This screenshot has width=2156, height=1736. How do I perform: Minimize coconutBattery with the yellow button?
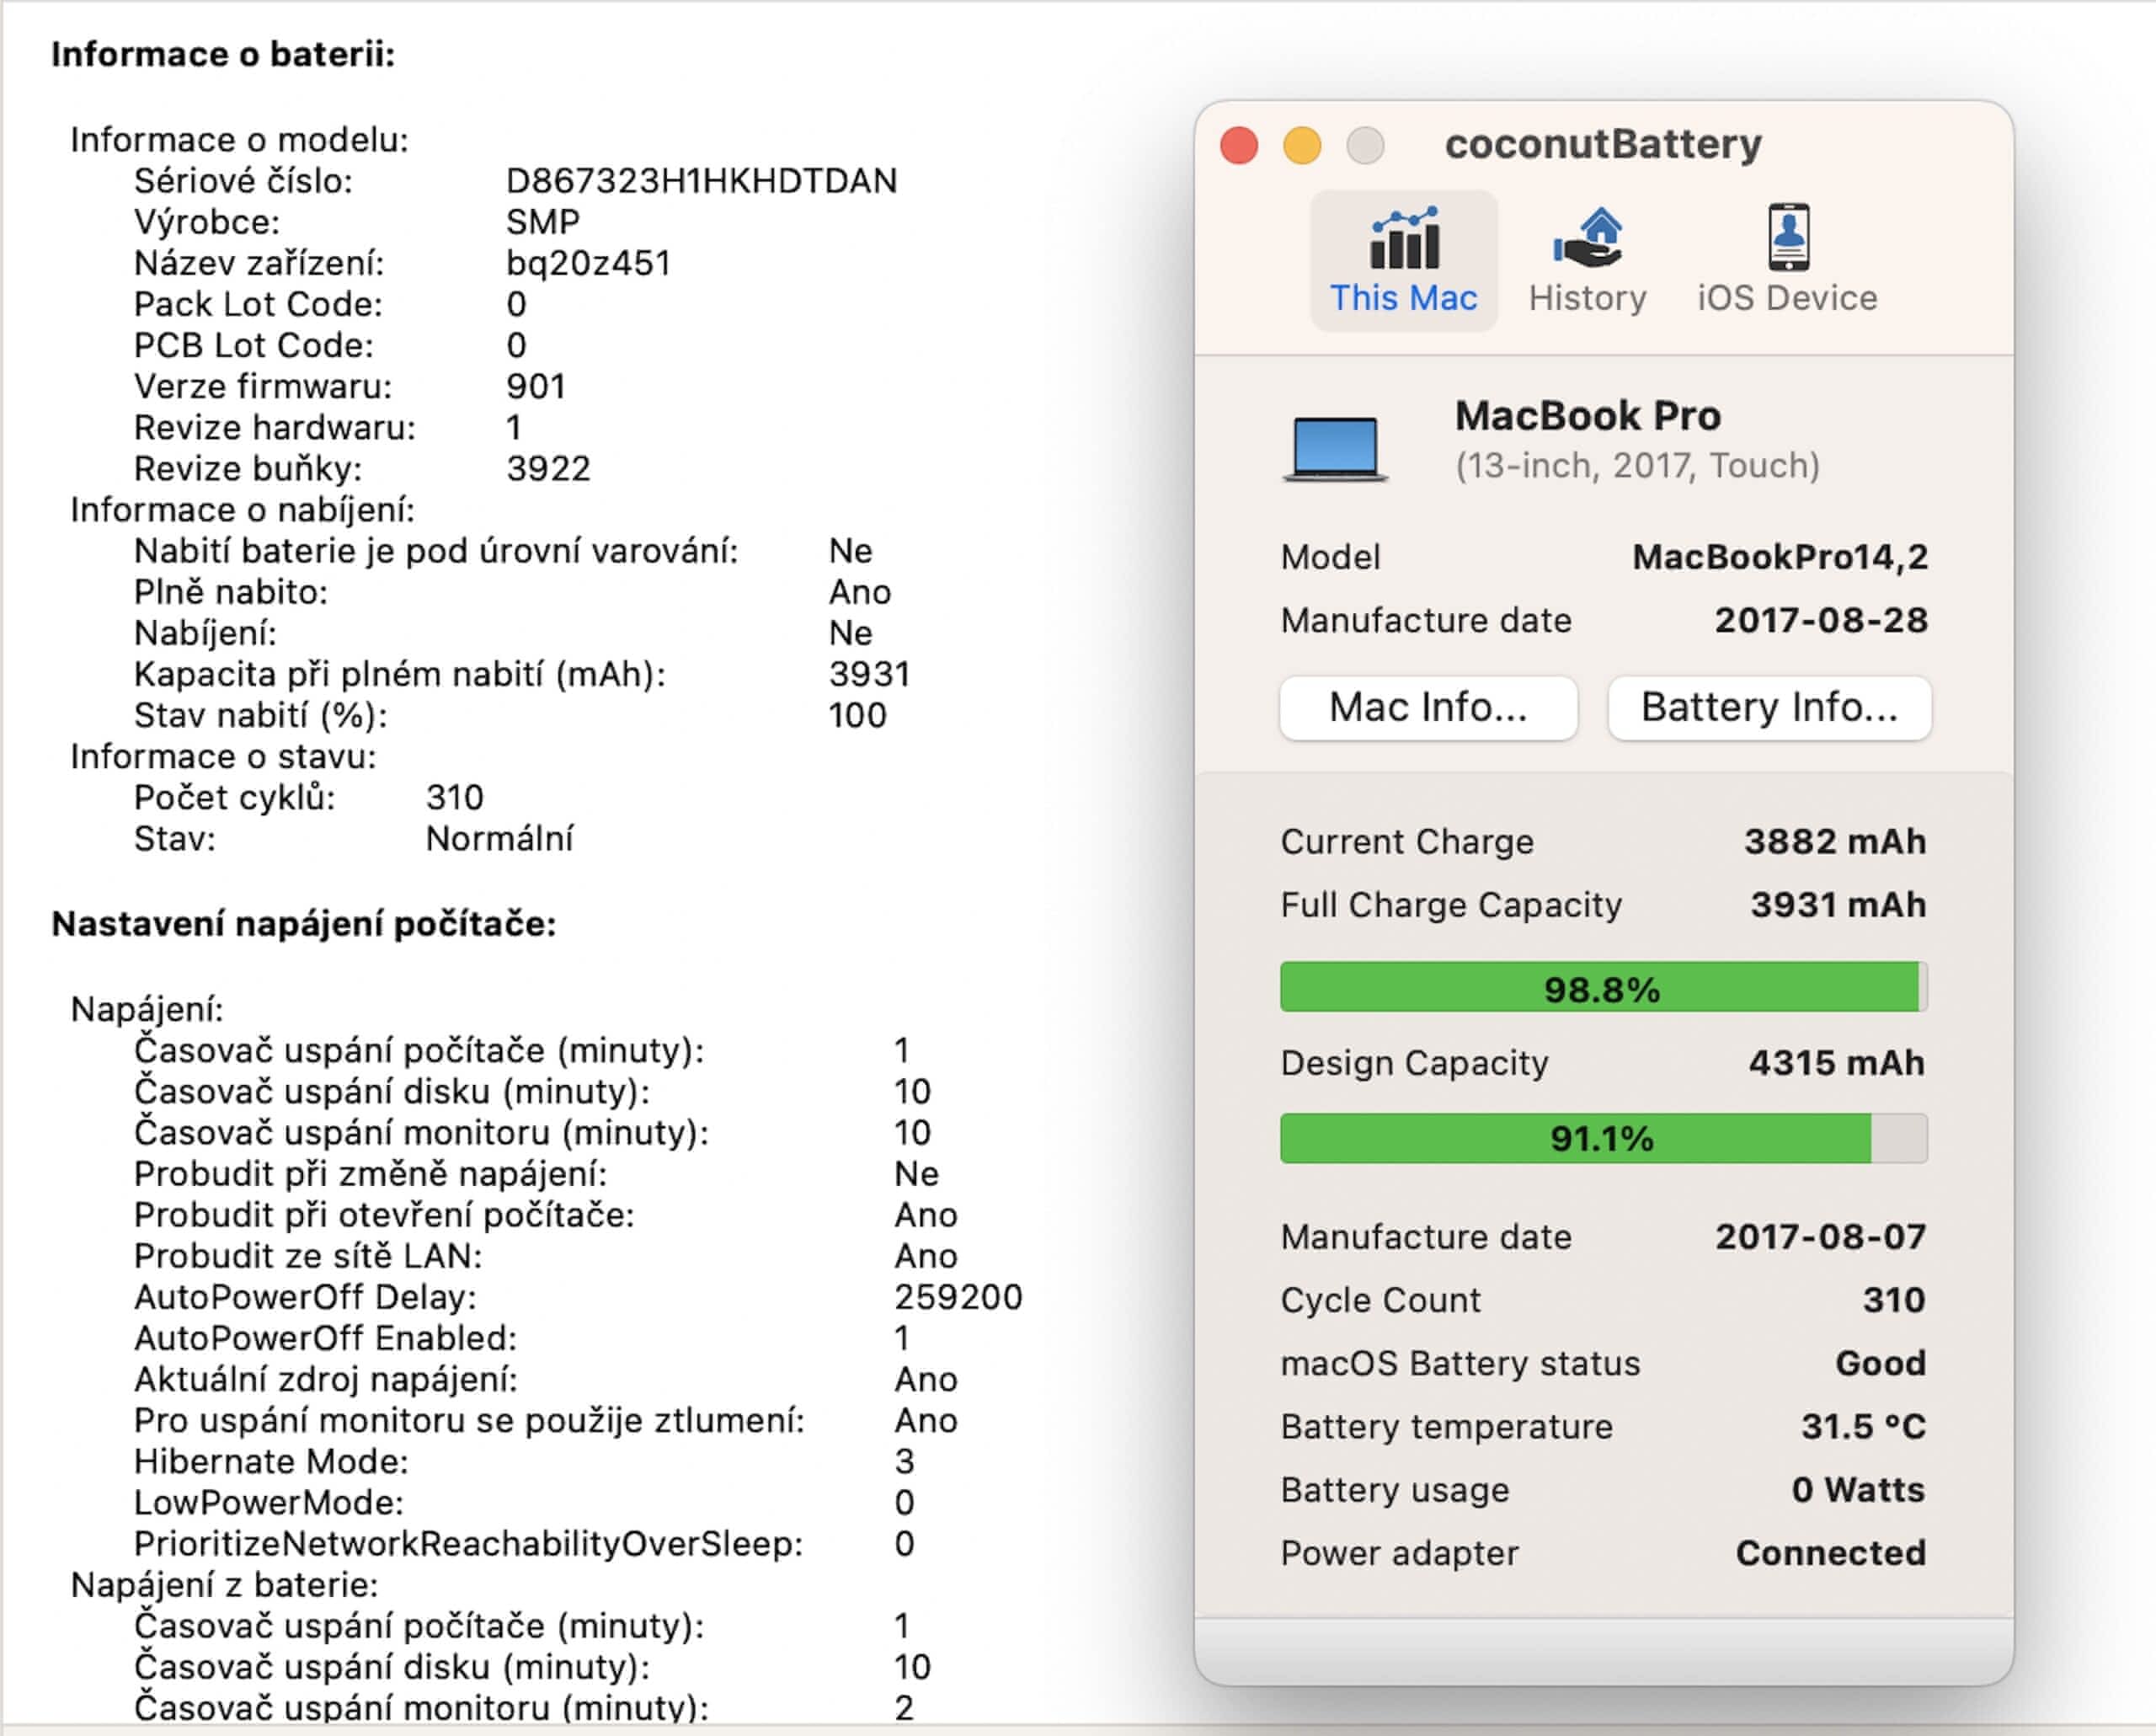pyautogui.click(x=1302, y=146)
